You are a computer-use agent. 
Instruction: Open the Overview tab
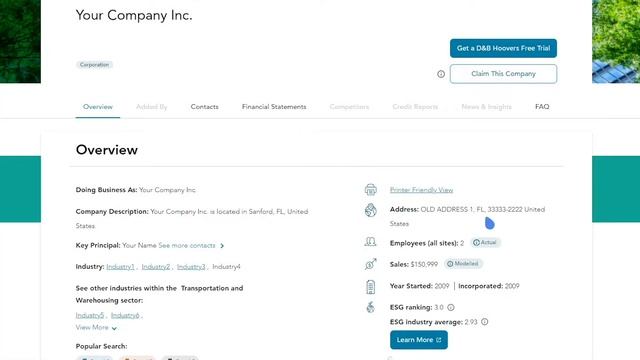[98, 107]
